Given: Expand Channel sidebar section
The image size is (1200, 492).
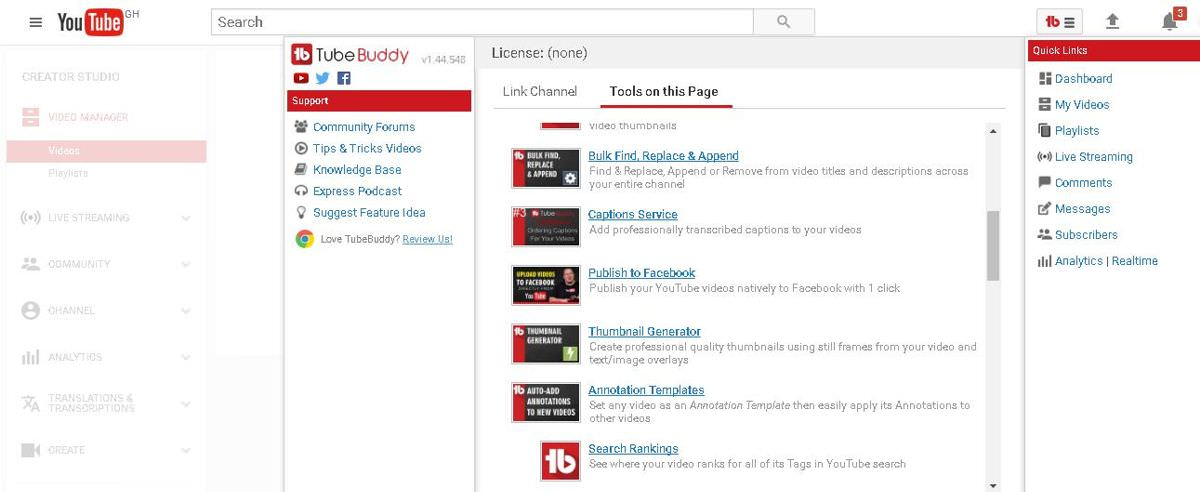Looking at the screenshot, I should click(186, 311).
